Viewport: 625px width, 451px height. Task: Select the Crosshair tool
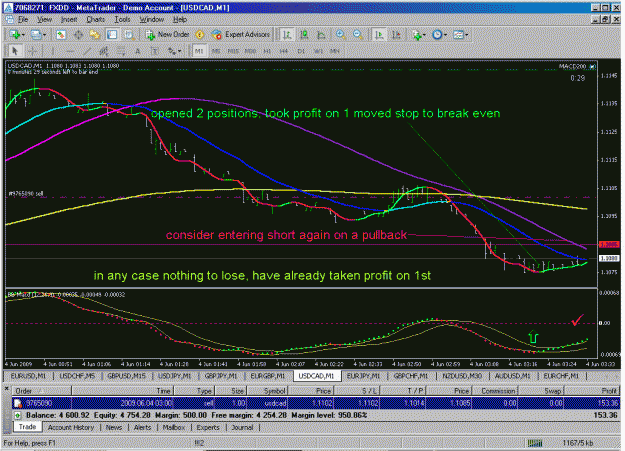(x=32, y=51)
